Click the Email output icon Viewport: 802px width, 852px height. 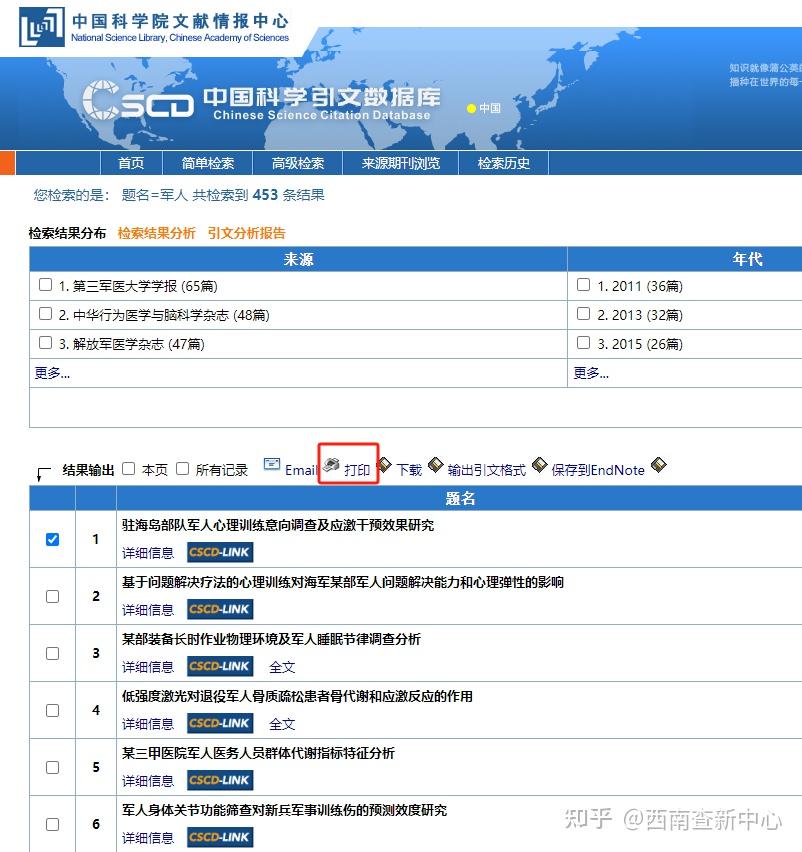(x=272, y=464)
